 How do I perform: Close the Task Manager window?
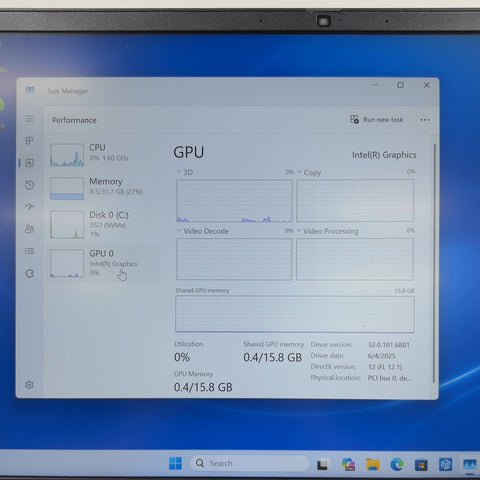click(x=427, y=85)
